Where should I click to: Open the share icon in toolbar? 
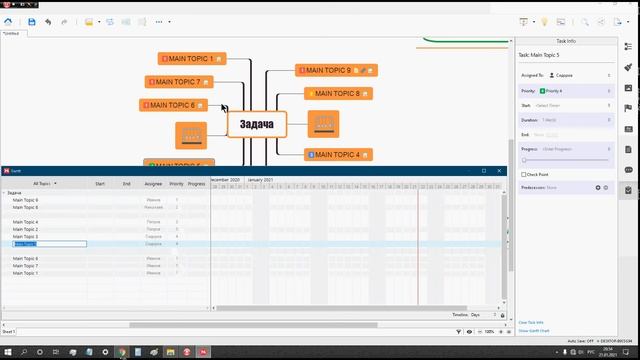(x=601, y=22)
